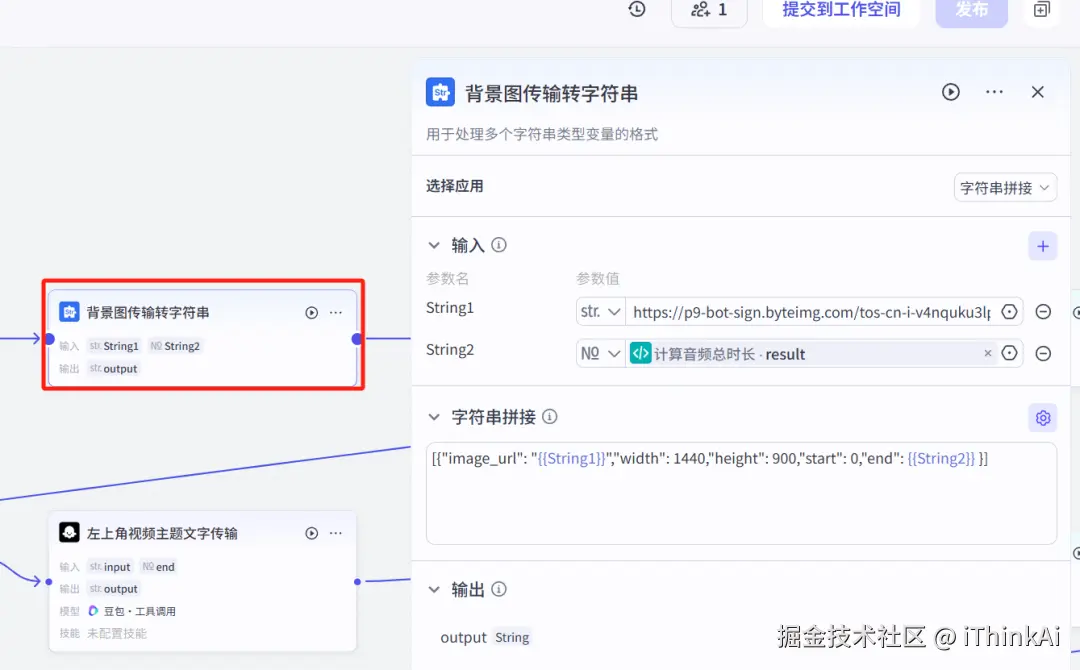Run the 背景图传输转字符串 node via its play icon
Viewport: 1080px width, 670px height.
coord(950,92)
